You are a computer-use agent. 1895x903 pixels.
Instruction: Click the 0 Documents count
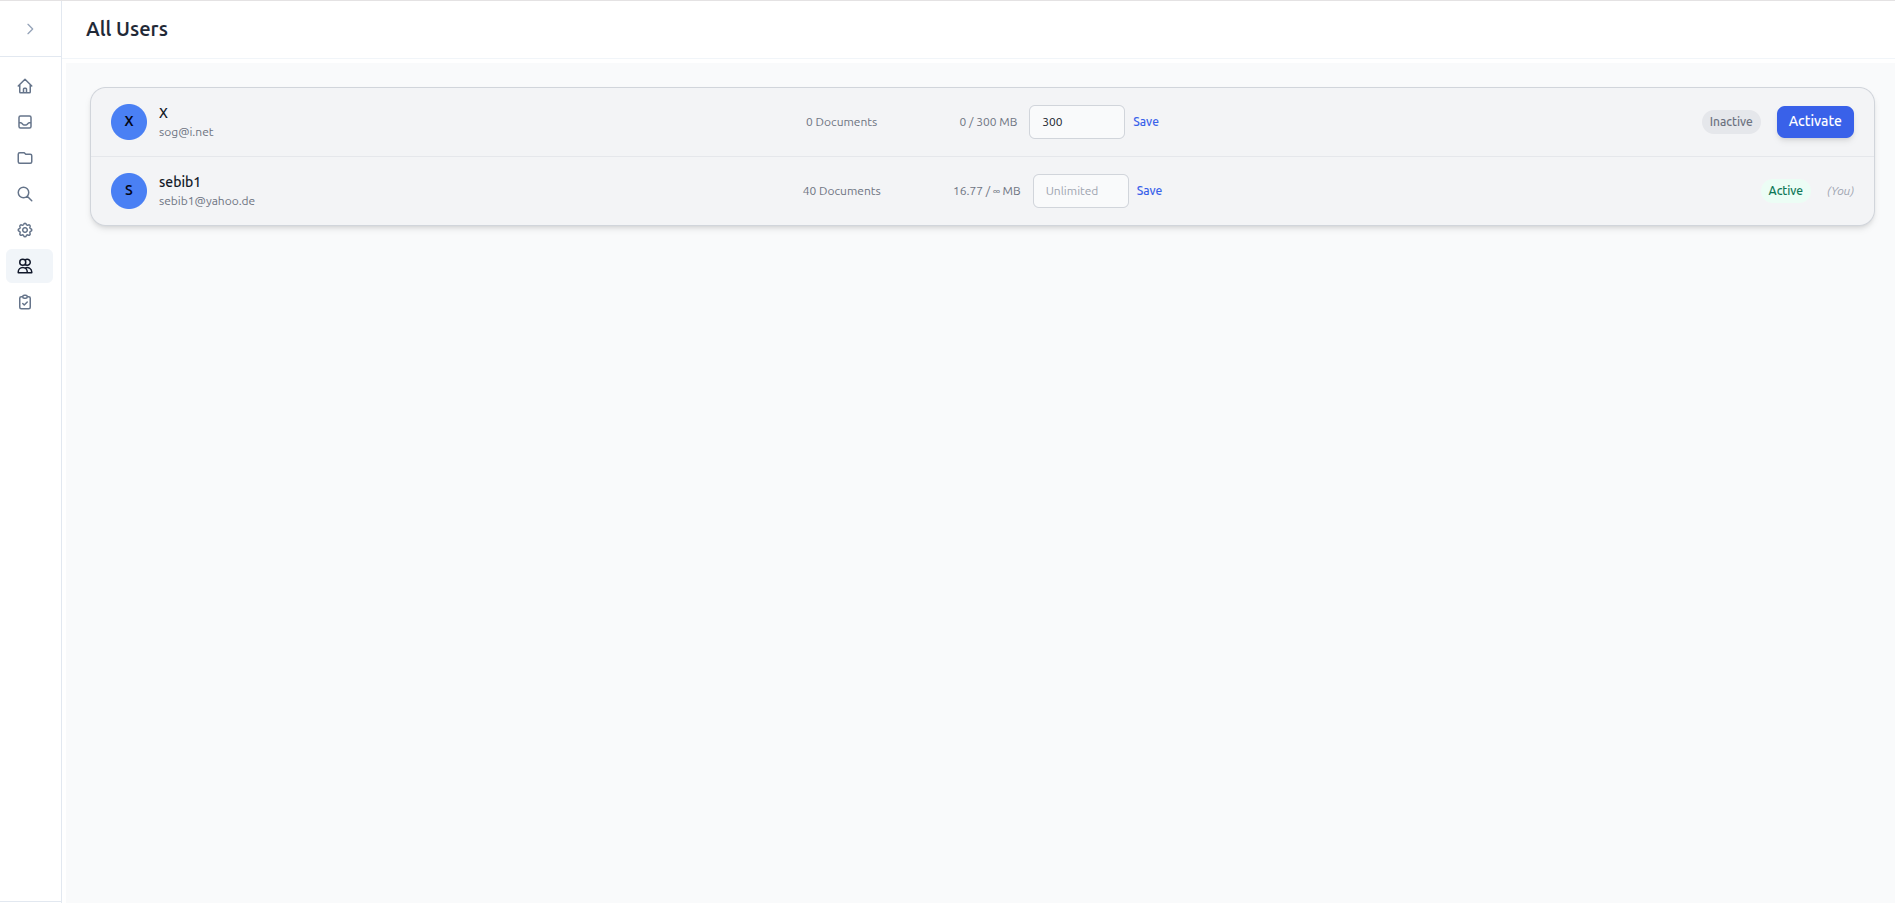point(842,122)
